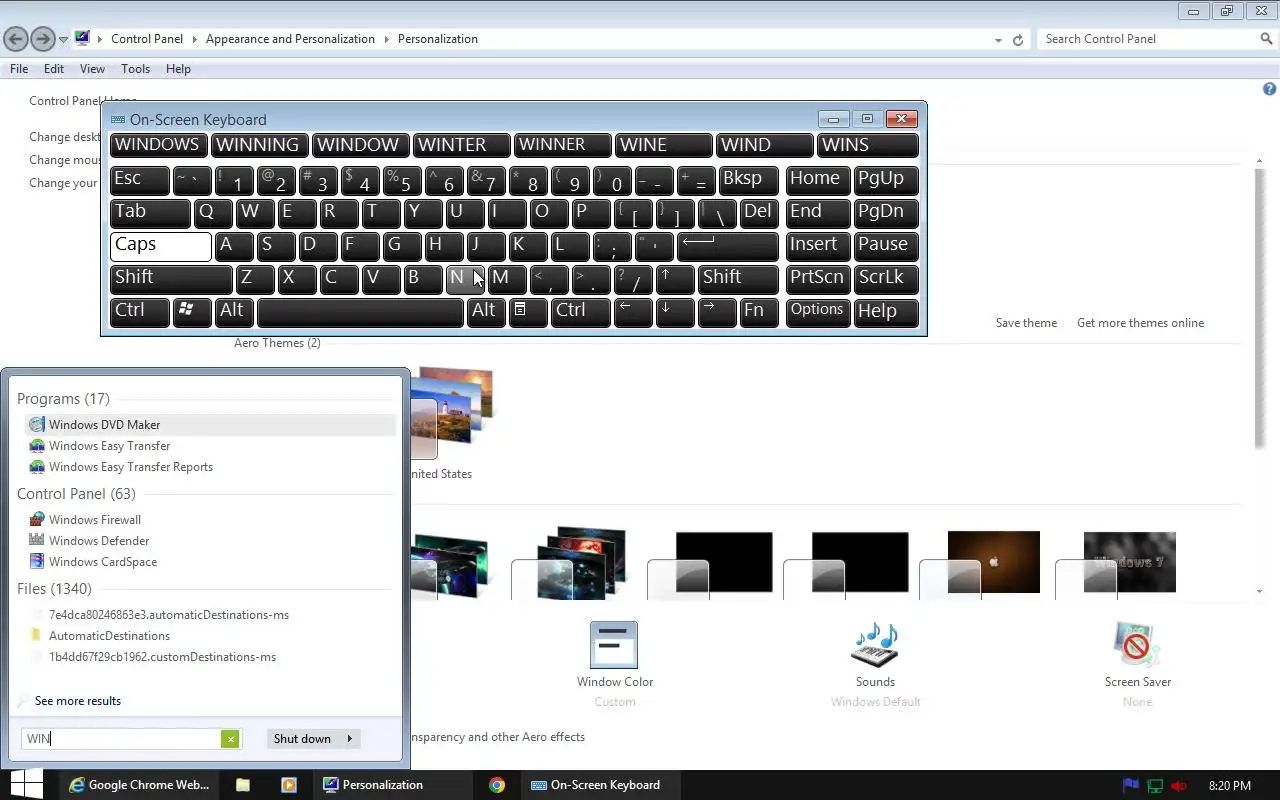Viewport: 1280px width, 800px height.
Task: Open the media player taskbar icon
Action: tap(289, 785)
